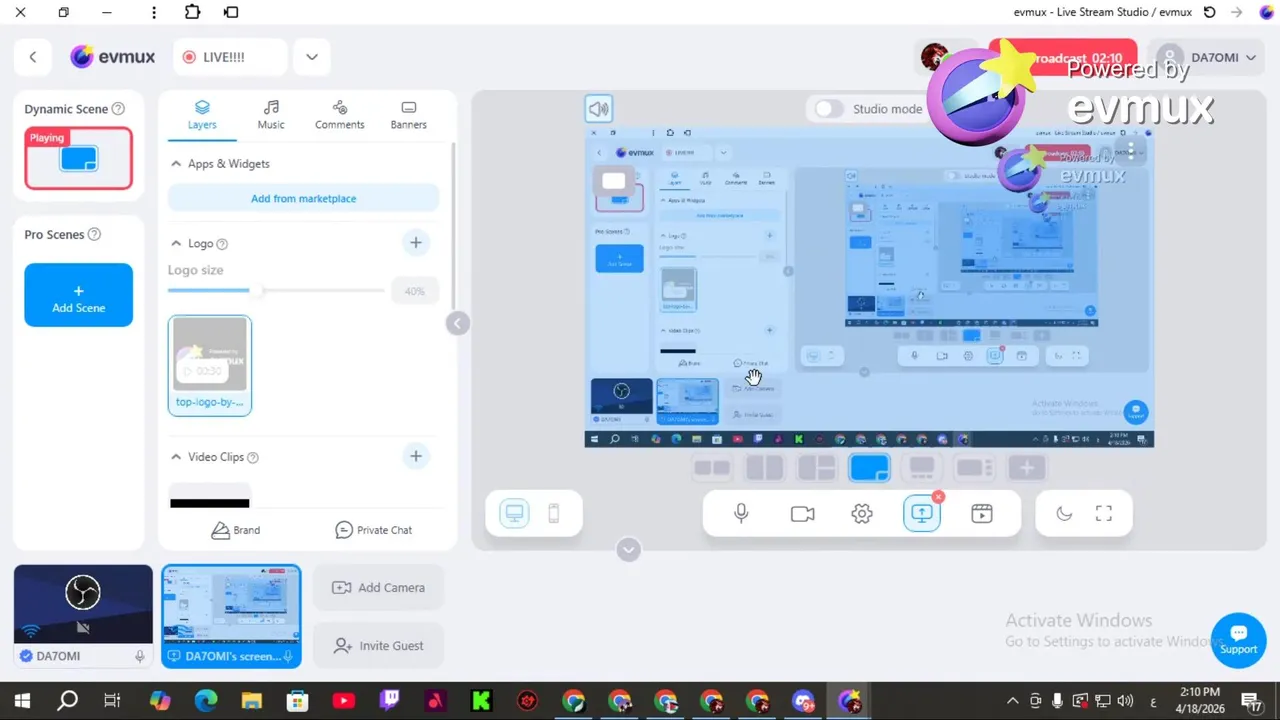The image size is (1280, 720).
Task: Click the Invite Guest button
Action: pyautogui.click(x=378, y=646)
